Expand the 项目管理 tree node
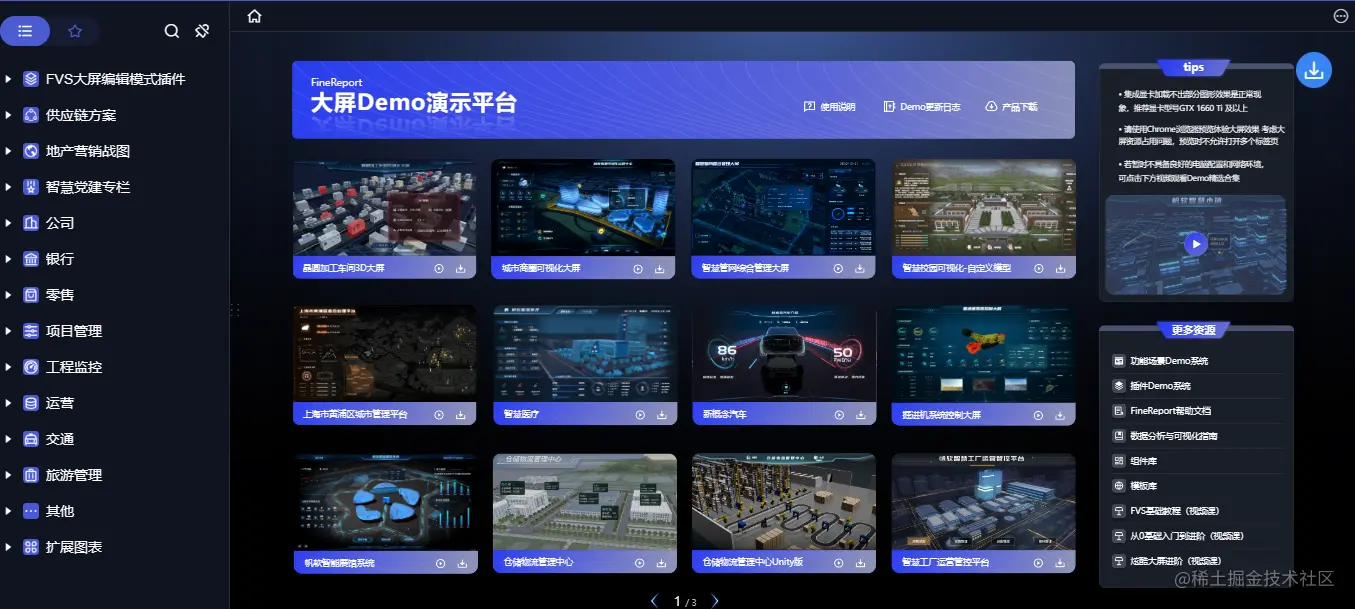Screen dimensions: 1355x609 tap(8, 331)
